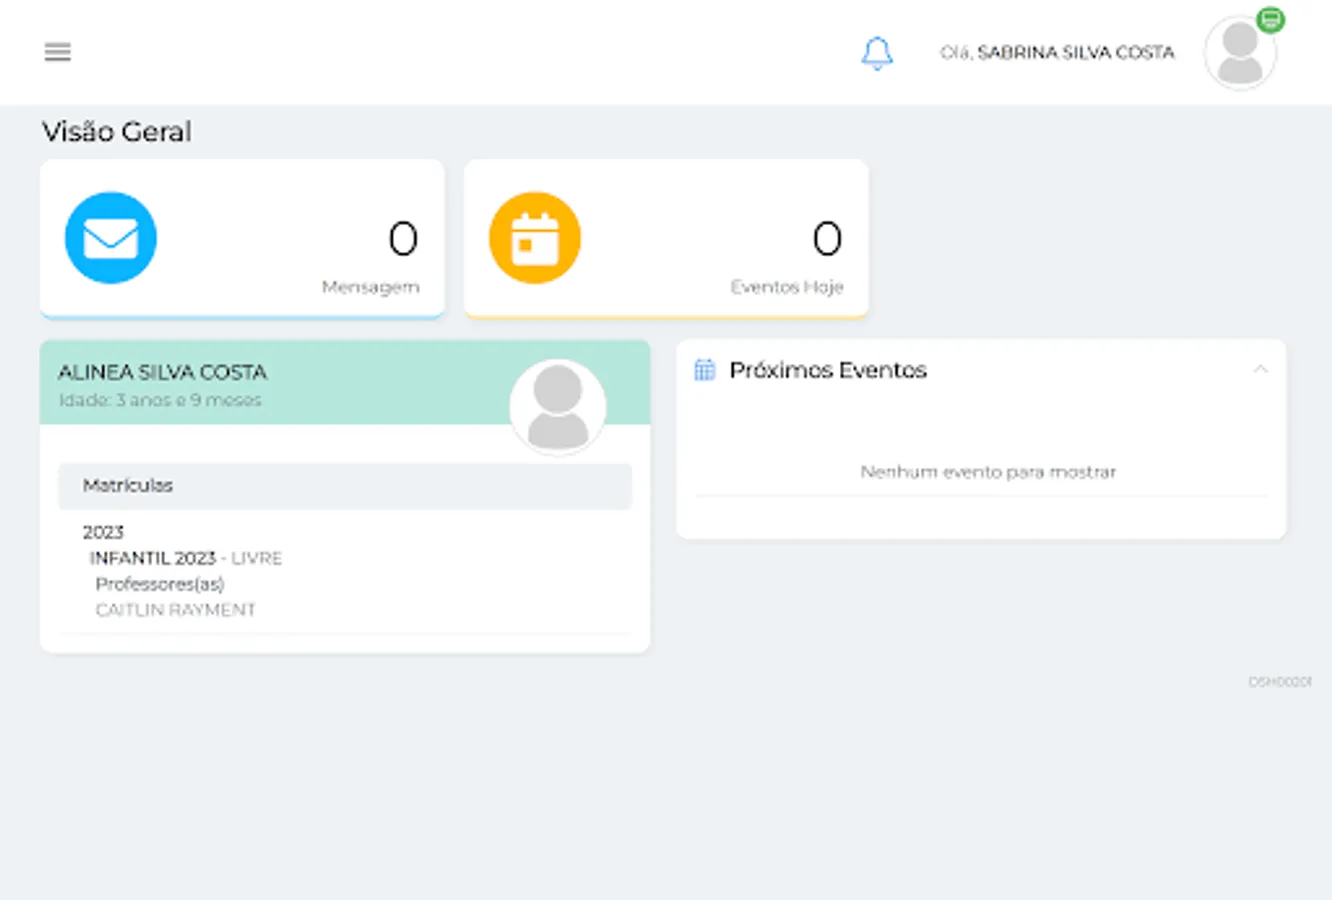Click the Visão Geral page heading
The image size is (1332, 900).
pyautogui.click(x=117, y=132)
